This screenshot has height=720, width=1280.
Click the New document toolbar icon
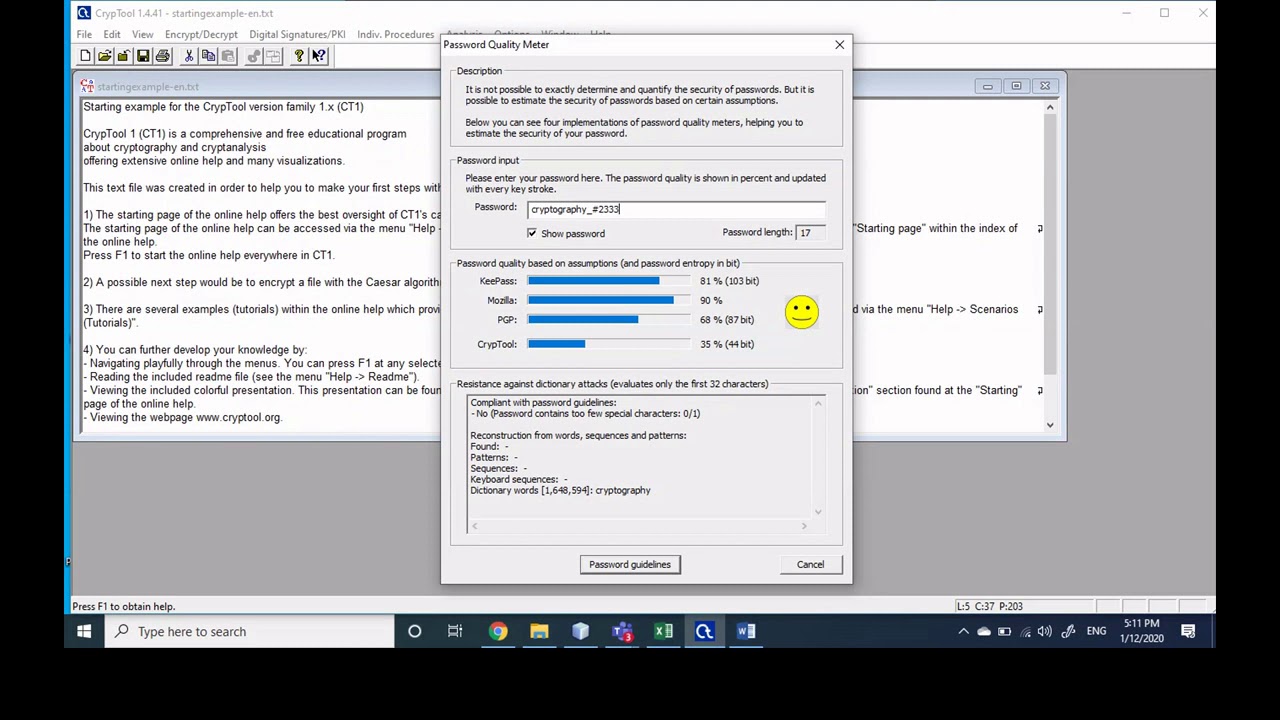click(x=85, y=56)
